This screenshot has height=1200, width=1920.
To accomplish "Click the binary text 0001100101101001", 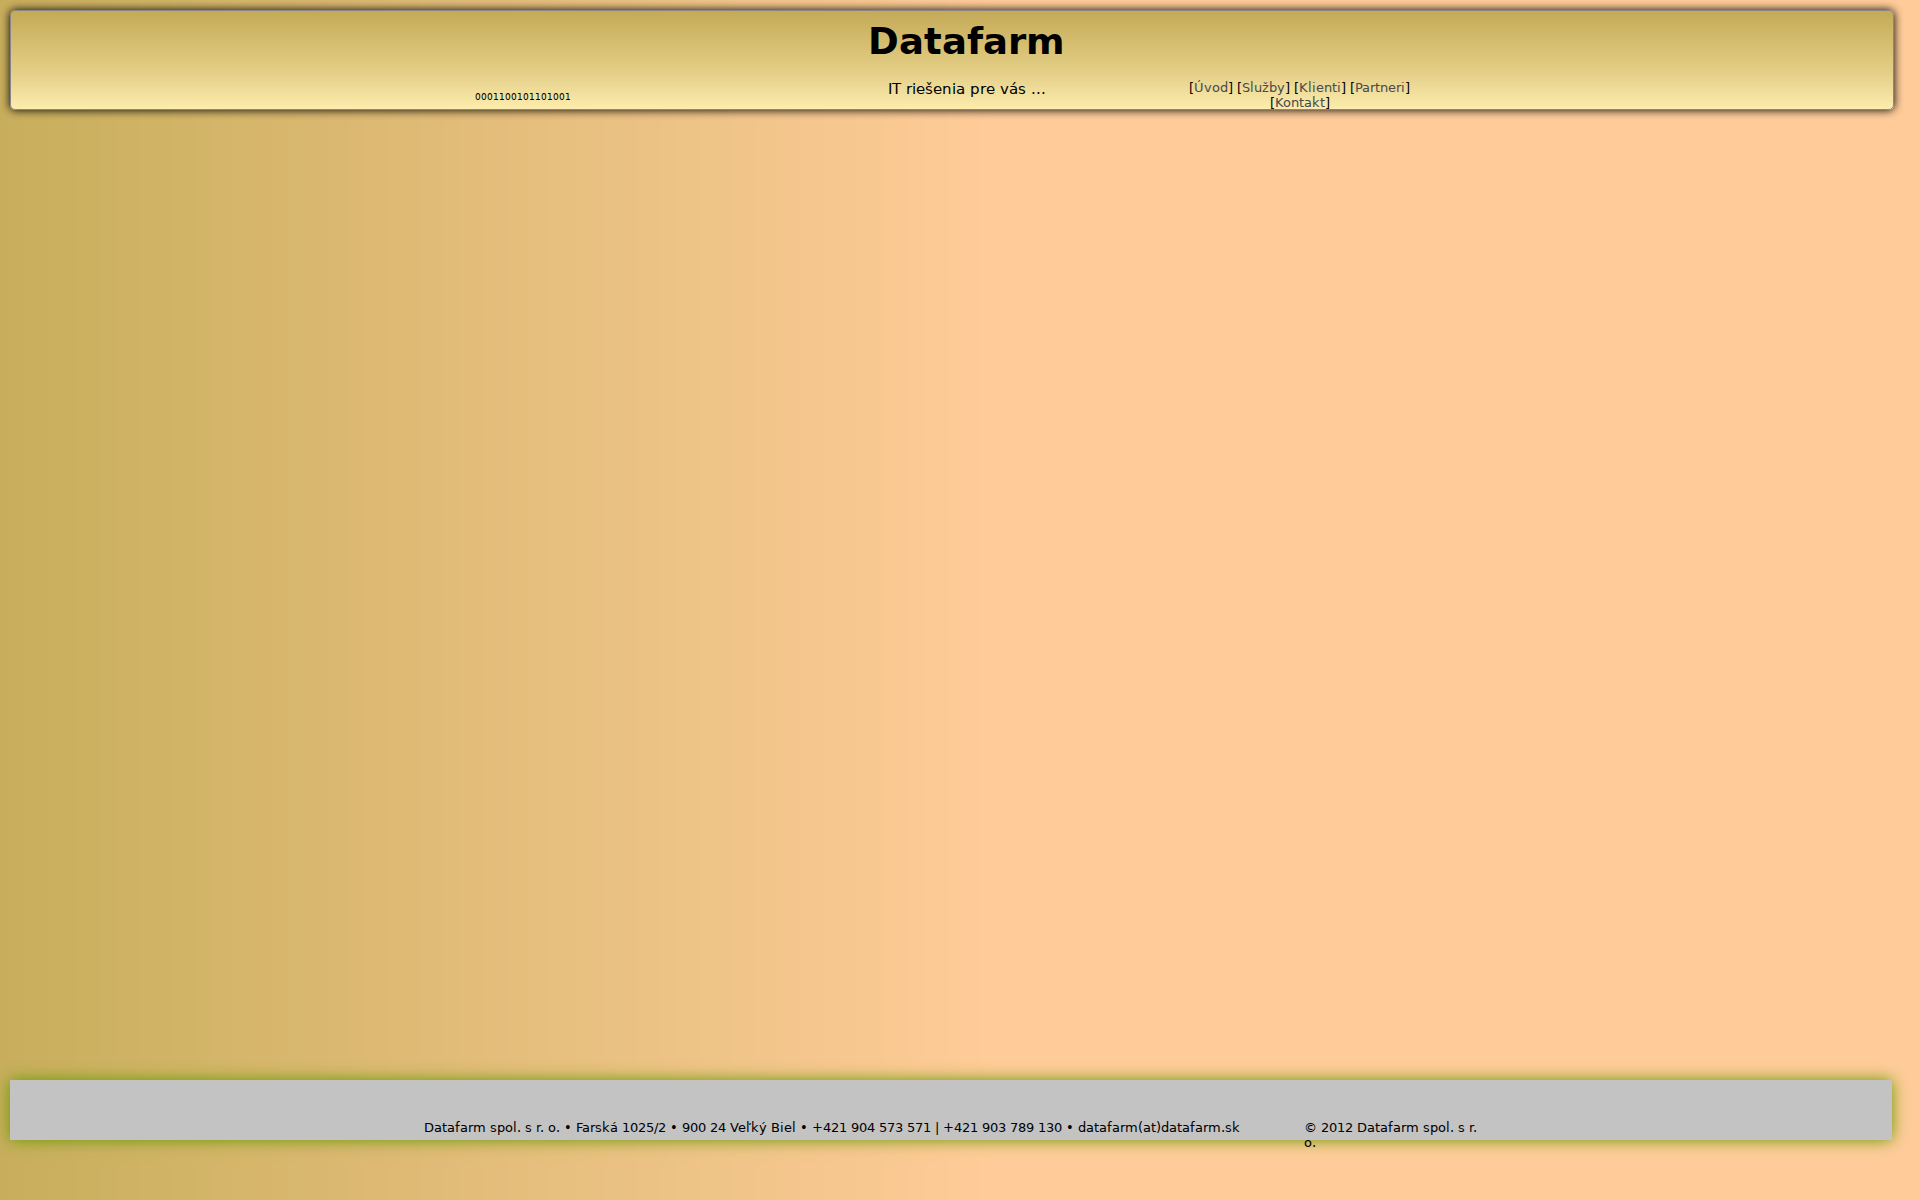I will coord(522,97).
